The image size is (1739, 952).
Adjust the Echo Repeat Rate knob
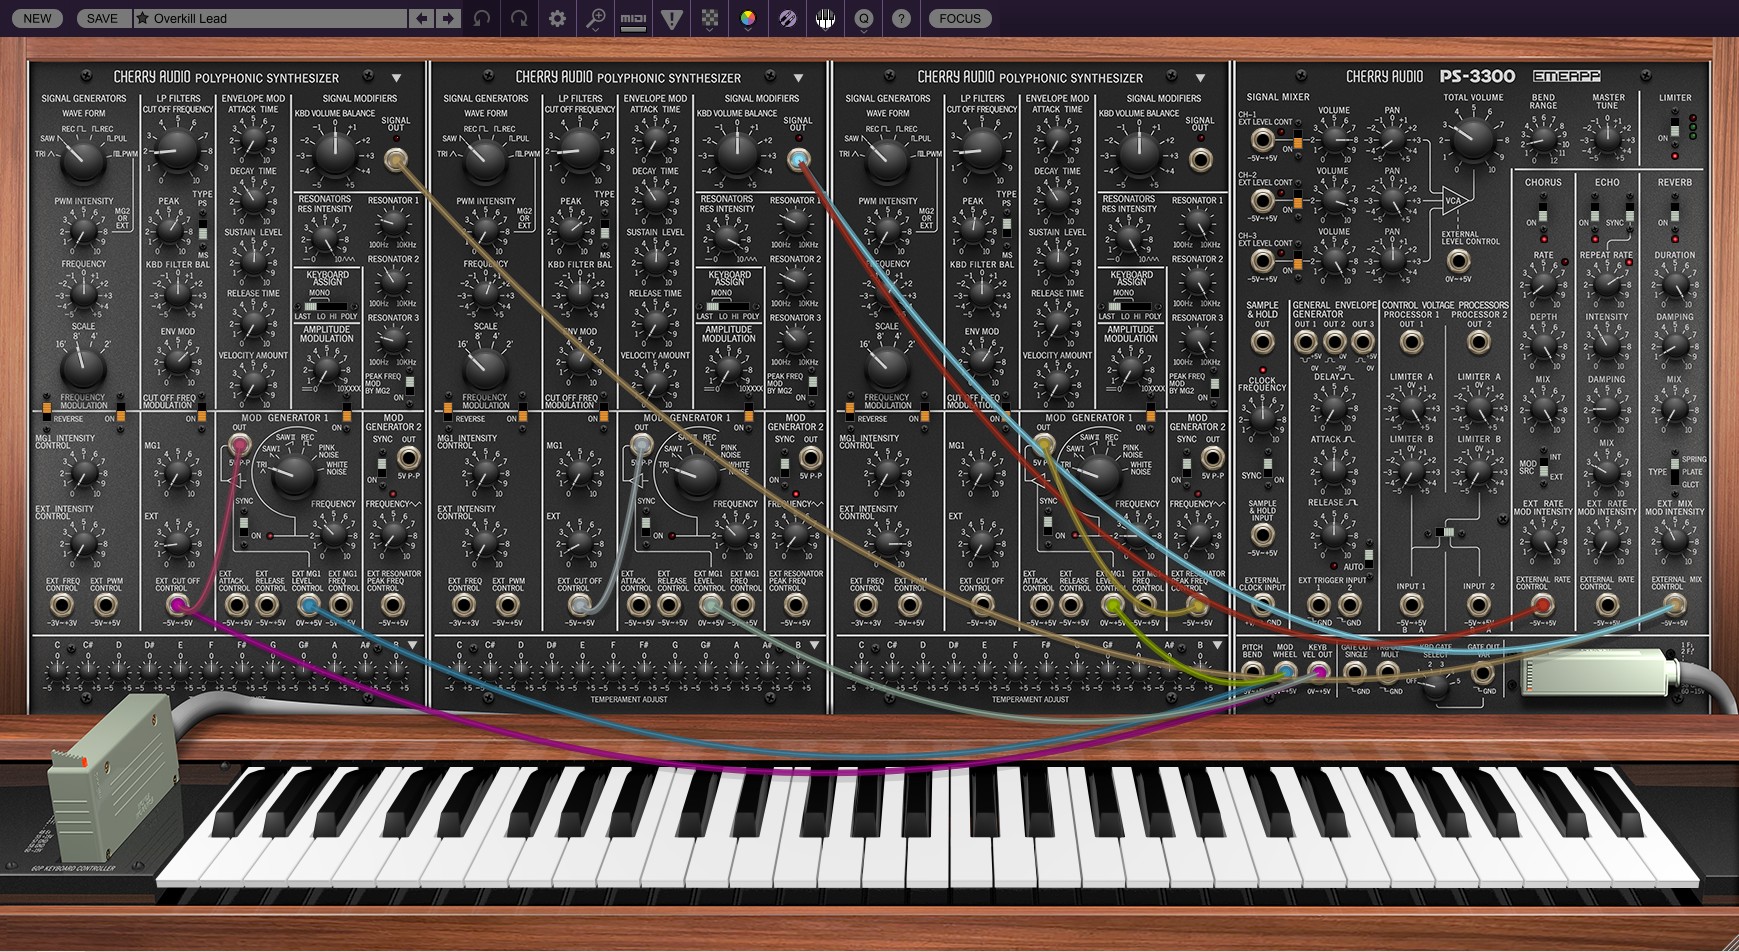click(x=1607, y=285)
